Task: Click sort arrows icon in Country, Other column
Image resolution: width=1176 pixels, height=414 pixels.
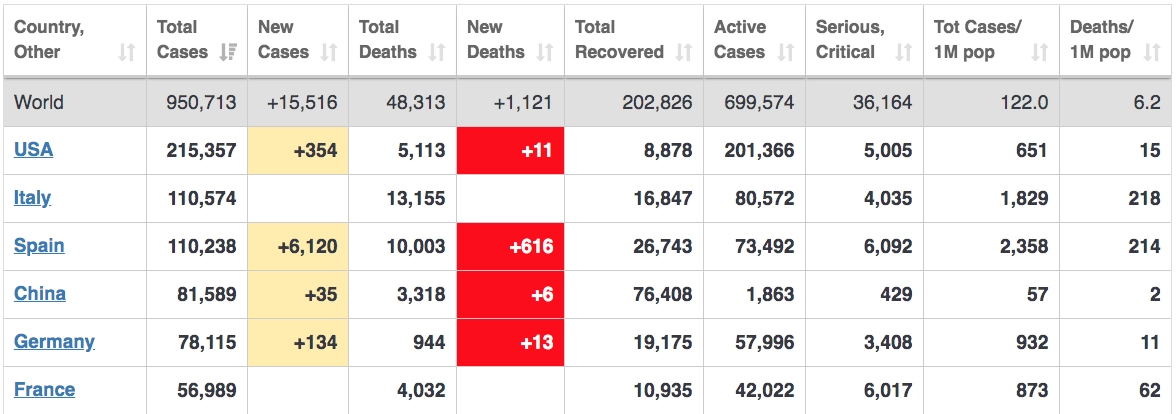Action: 126,52
